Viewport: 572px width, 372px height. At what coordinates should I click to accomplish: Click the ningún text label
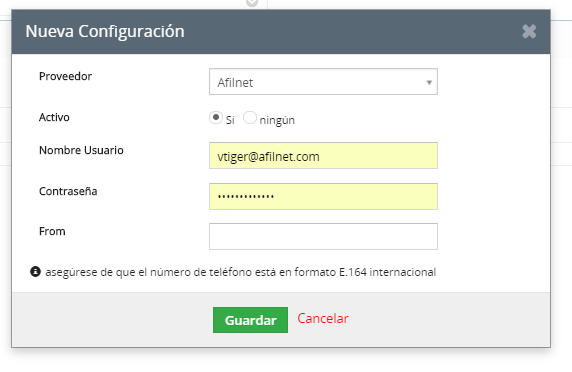[277, 120]
